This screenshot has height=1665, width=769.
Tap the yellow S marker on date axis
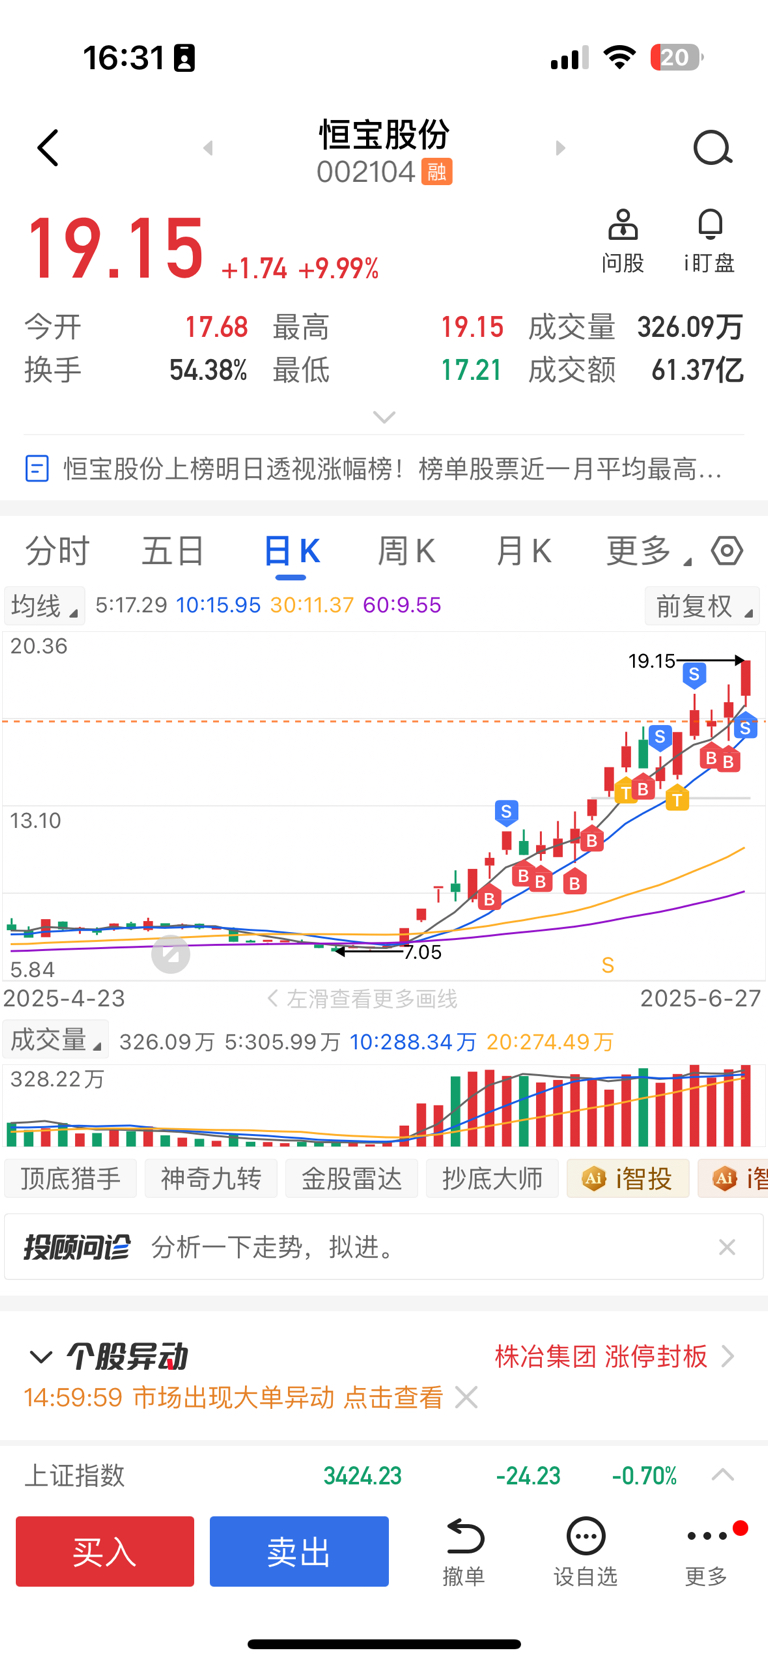(x=608, y=965)
